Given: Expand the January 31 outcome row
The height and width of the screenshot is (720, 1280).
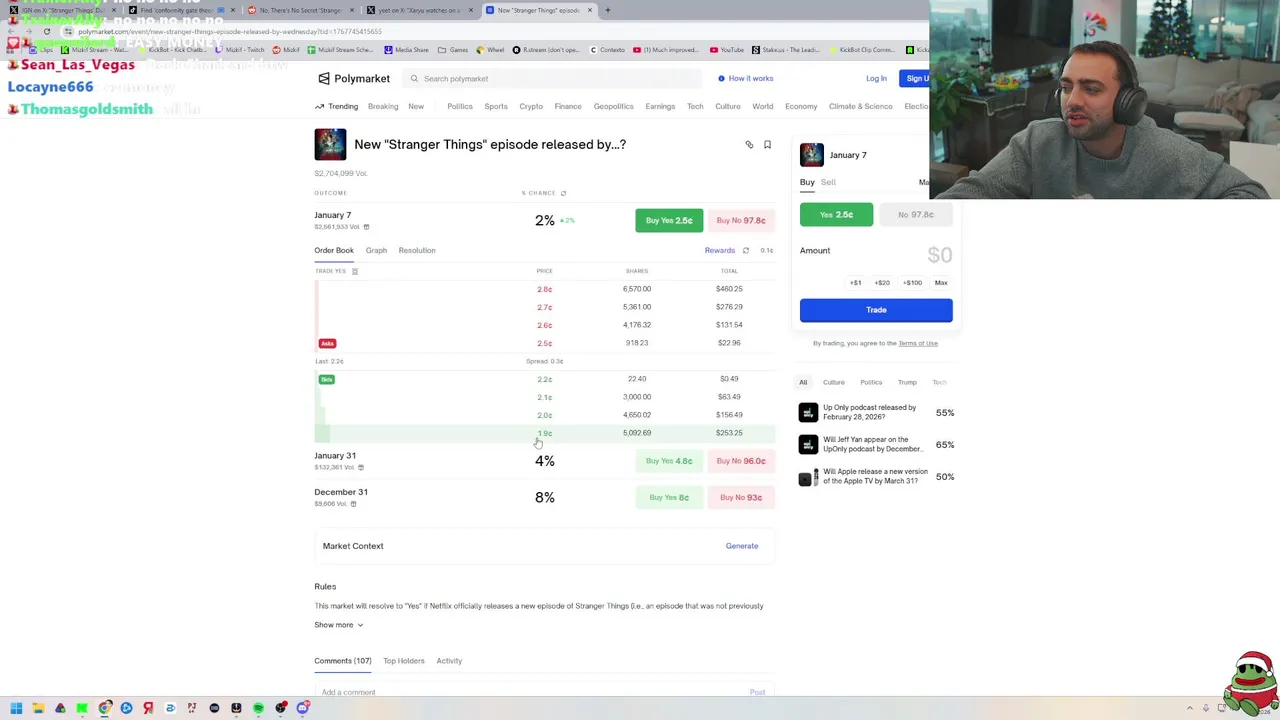Looking at the screenshot, I should 544,461.
